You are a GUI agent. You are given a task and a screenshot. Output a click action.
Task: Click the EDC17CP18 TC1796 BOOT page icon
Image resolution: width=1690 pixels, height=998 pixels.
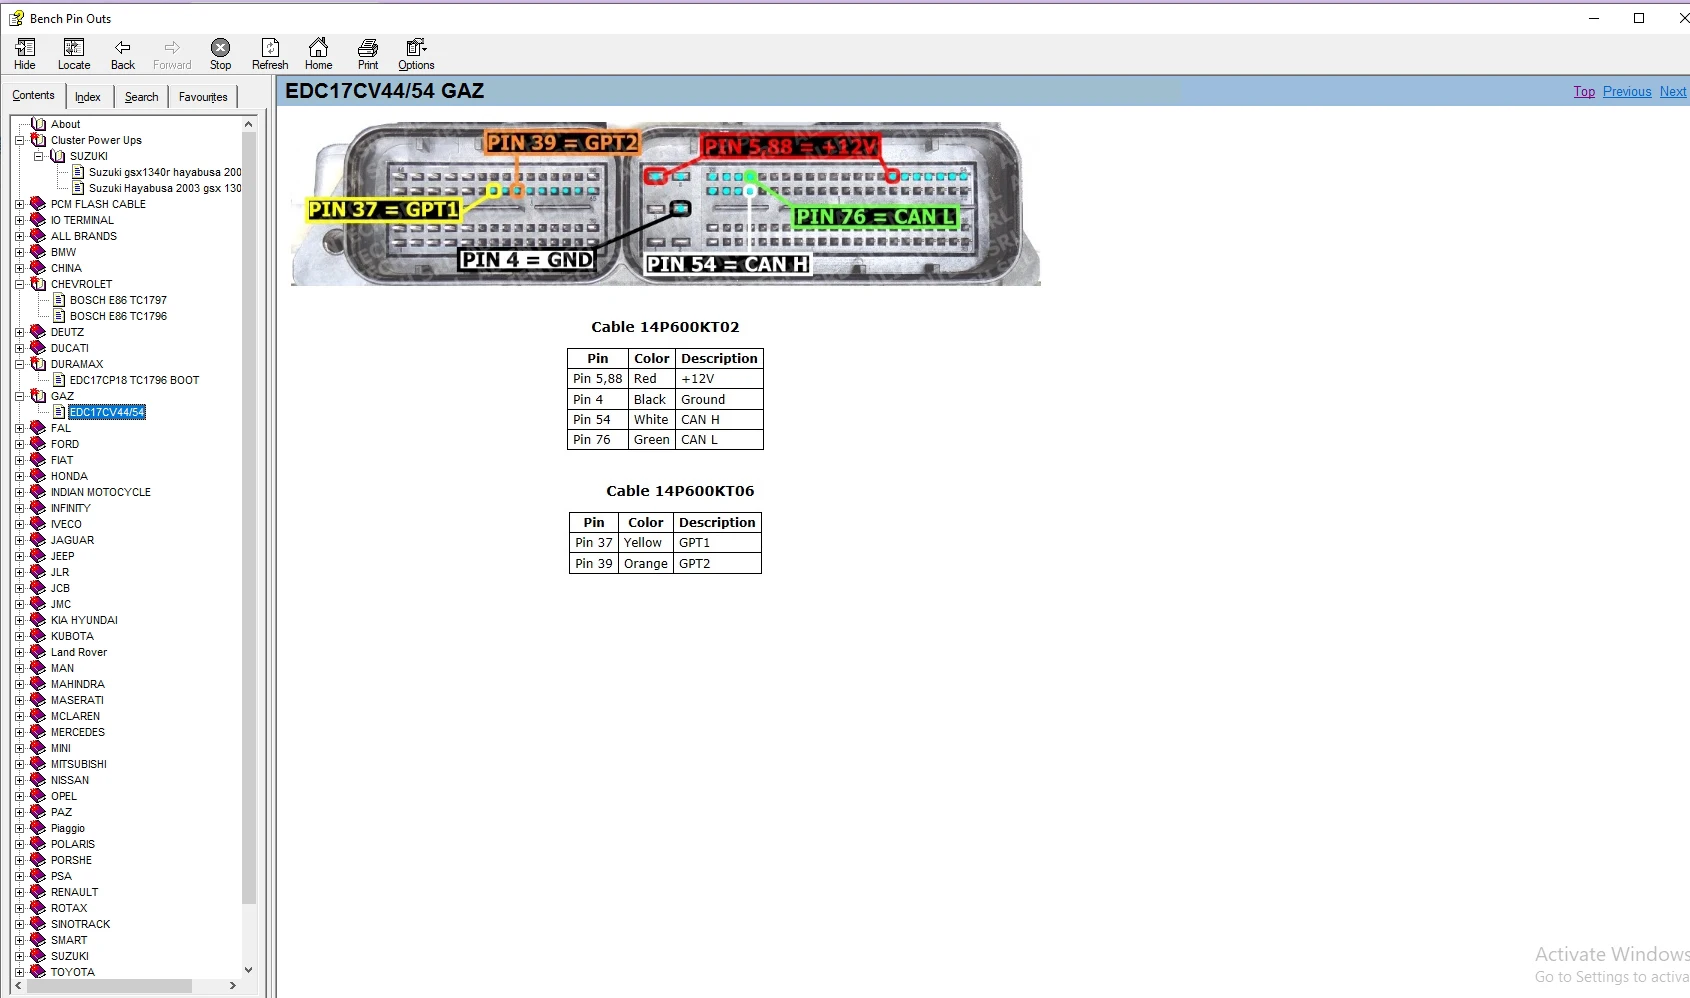click(59, 380)
